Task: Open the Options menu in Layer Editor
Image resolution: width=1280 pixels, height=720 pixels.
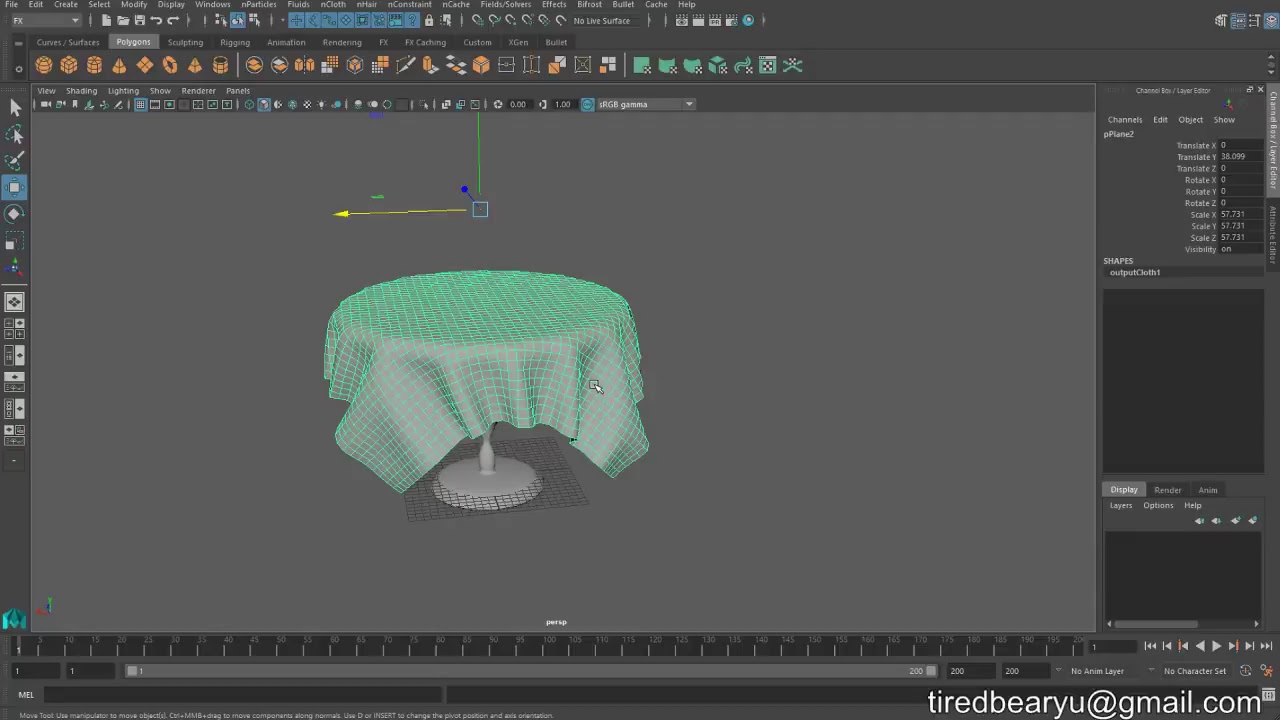Action: [x=1158, y=505]
